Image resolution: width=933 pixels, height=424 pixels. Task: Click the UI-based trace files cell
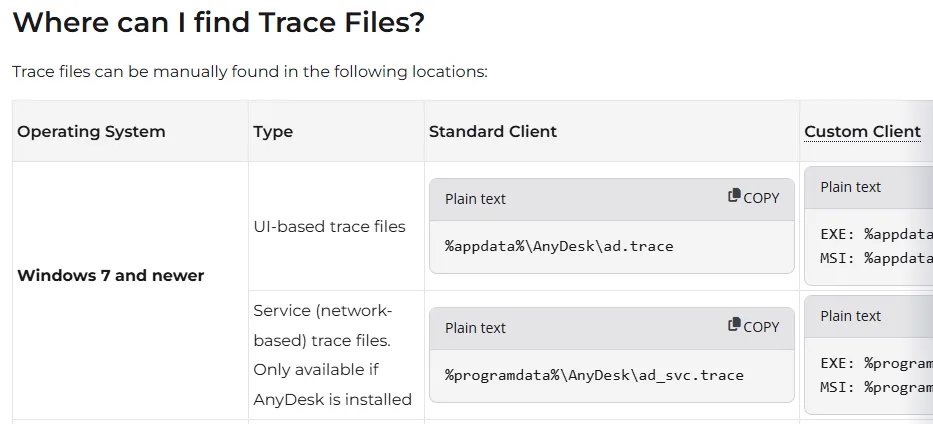click(x=329, y=226)
